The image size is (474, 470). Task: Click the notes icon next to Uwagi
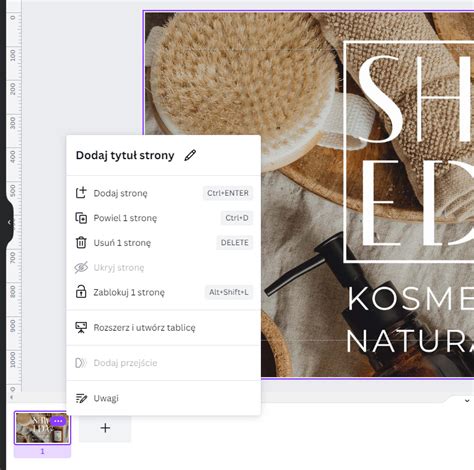pyautogui.click(x=81, y=398)
